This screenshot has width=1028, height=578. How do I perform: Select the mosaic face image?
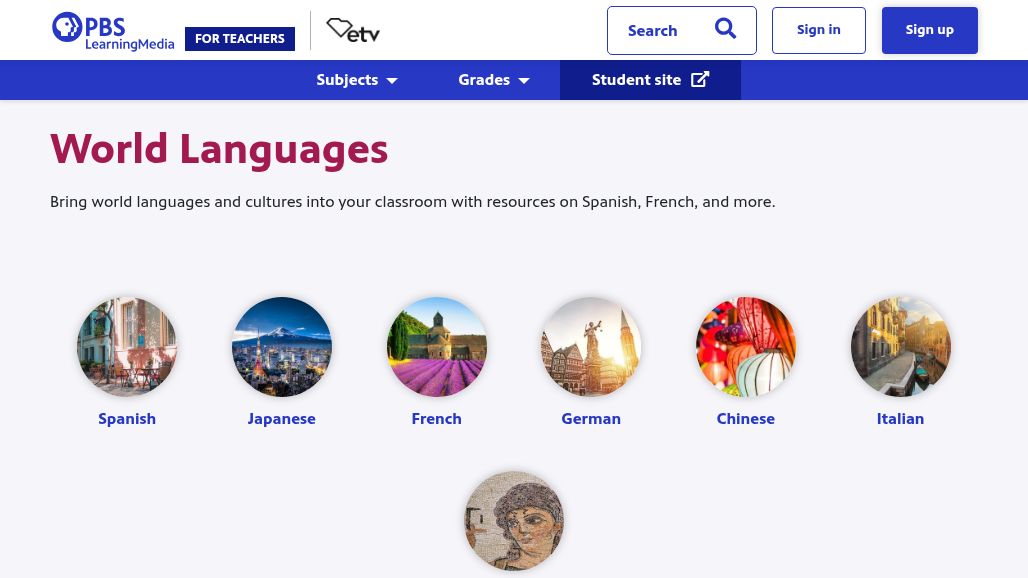point(514,521)
